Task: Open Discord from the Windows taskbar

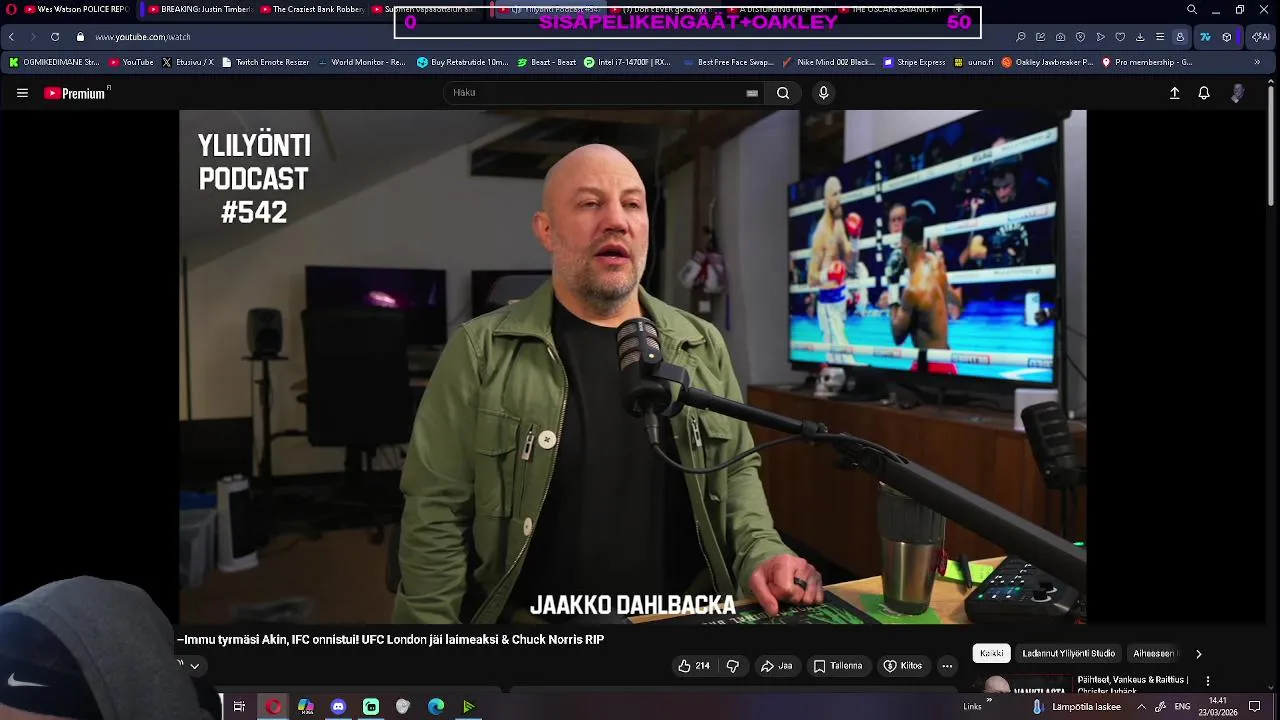Action: click(x=338, y=707)
